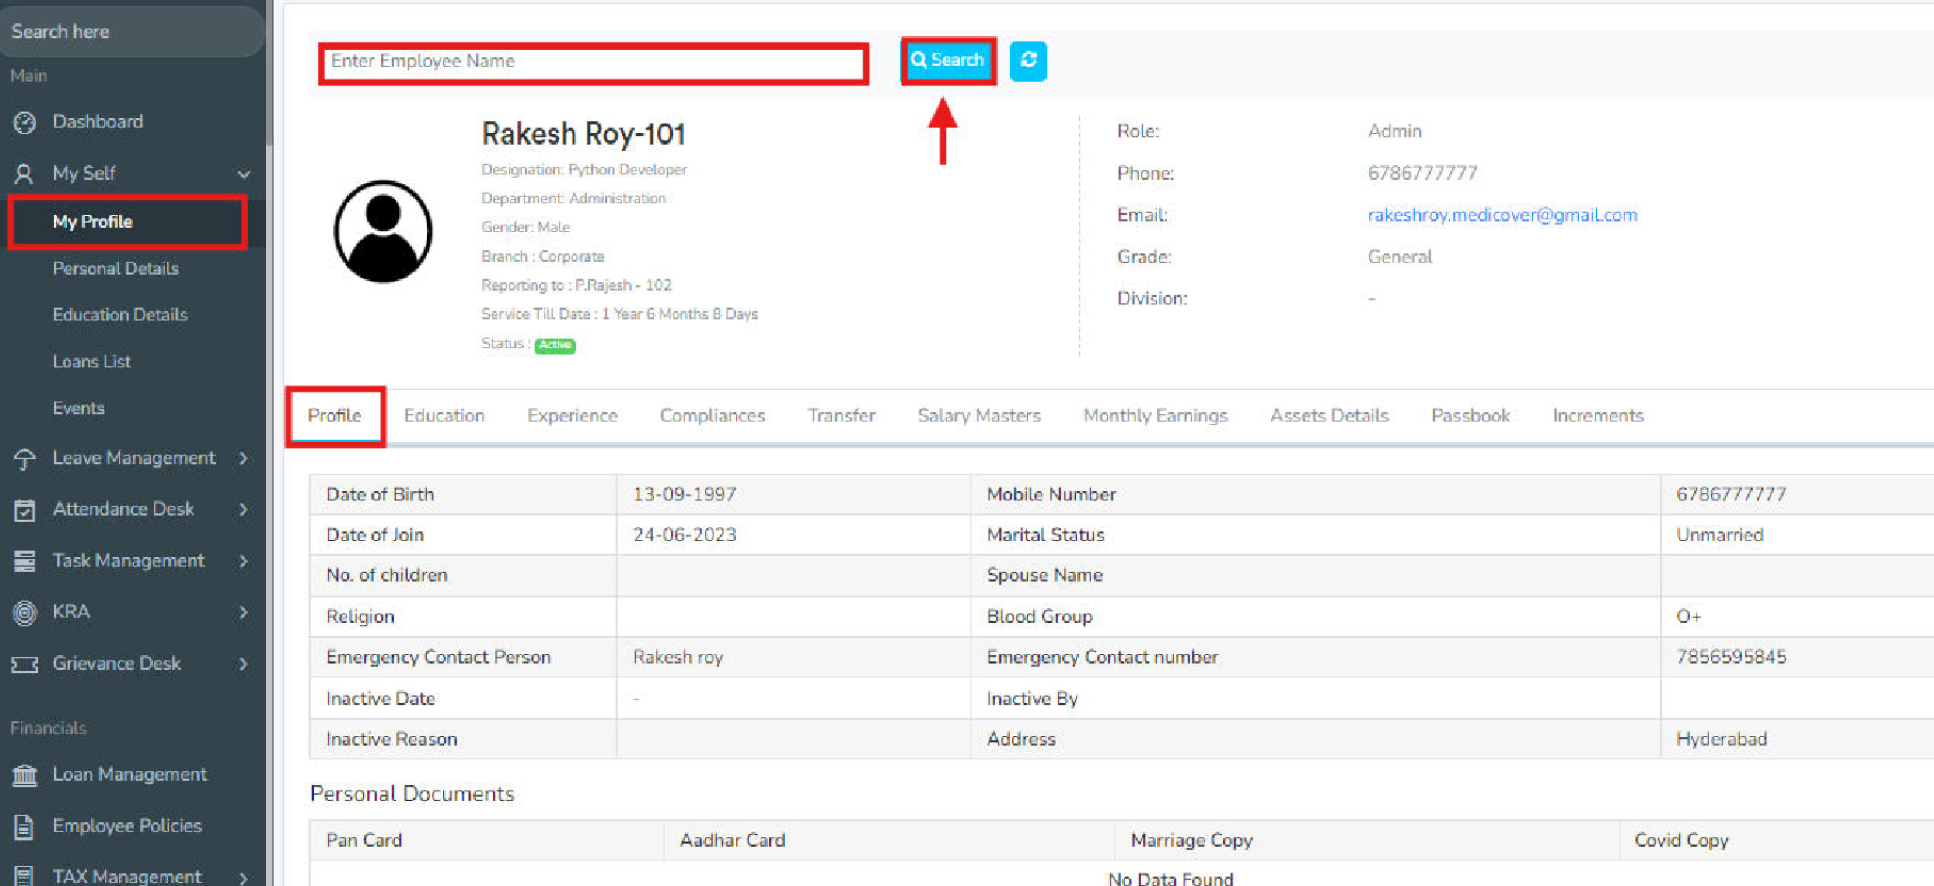Open the Transfer tab
The width and height of the screenshot is (1934, 886).
pos(841,416)
